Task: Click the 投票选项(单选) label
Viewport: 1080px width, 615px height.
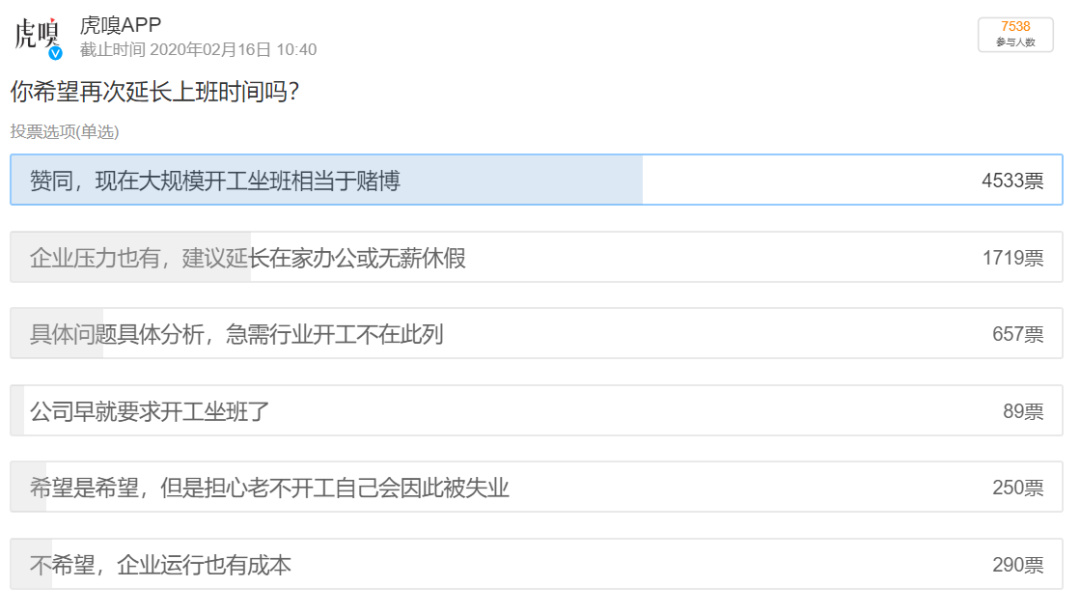Action: [65, 132]
